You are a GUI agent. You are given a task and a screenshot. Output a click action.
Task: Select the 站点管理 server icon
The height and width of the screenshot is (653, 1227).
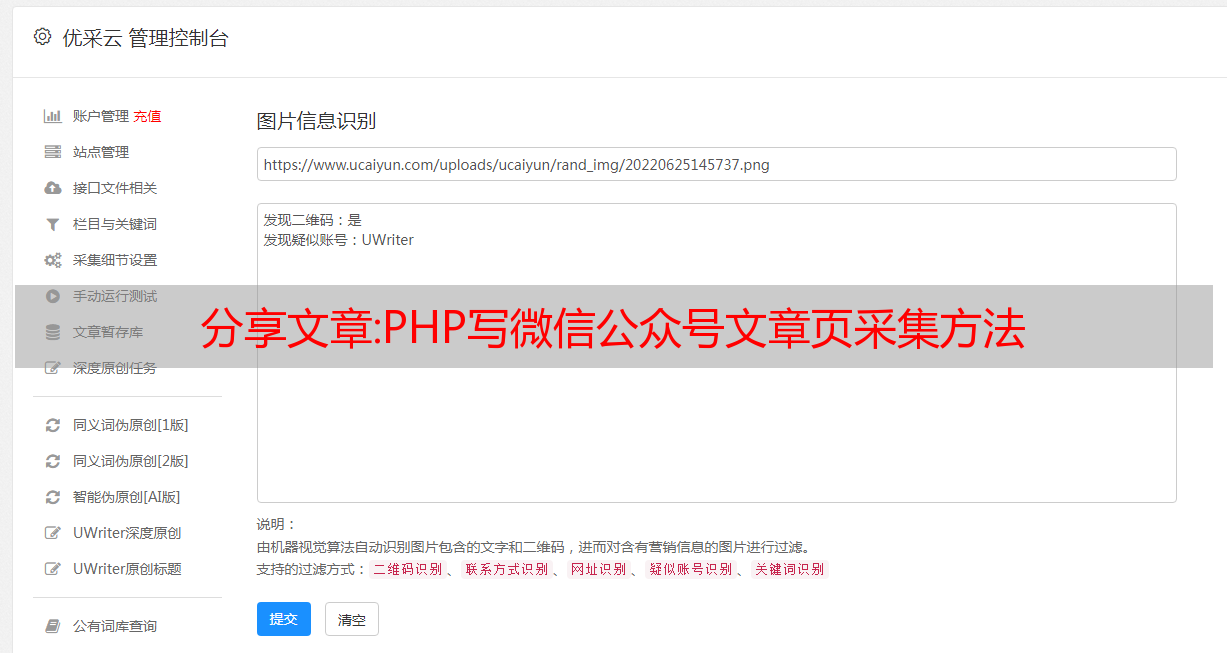point(53,152)
